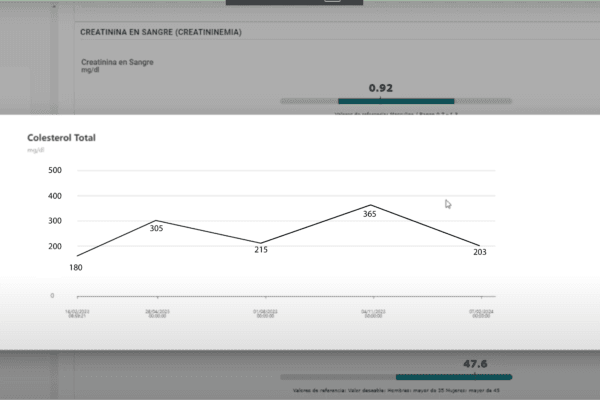This screenshot has width=600, height=400.
Task: Click the Colesterol Total chart title
Action: pos(62,137)
